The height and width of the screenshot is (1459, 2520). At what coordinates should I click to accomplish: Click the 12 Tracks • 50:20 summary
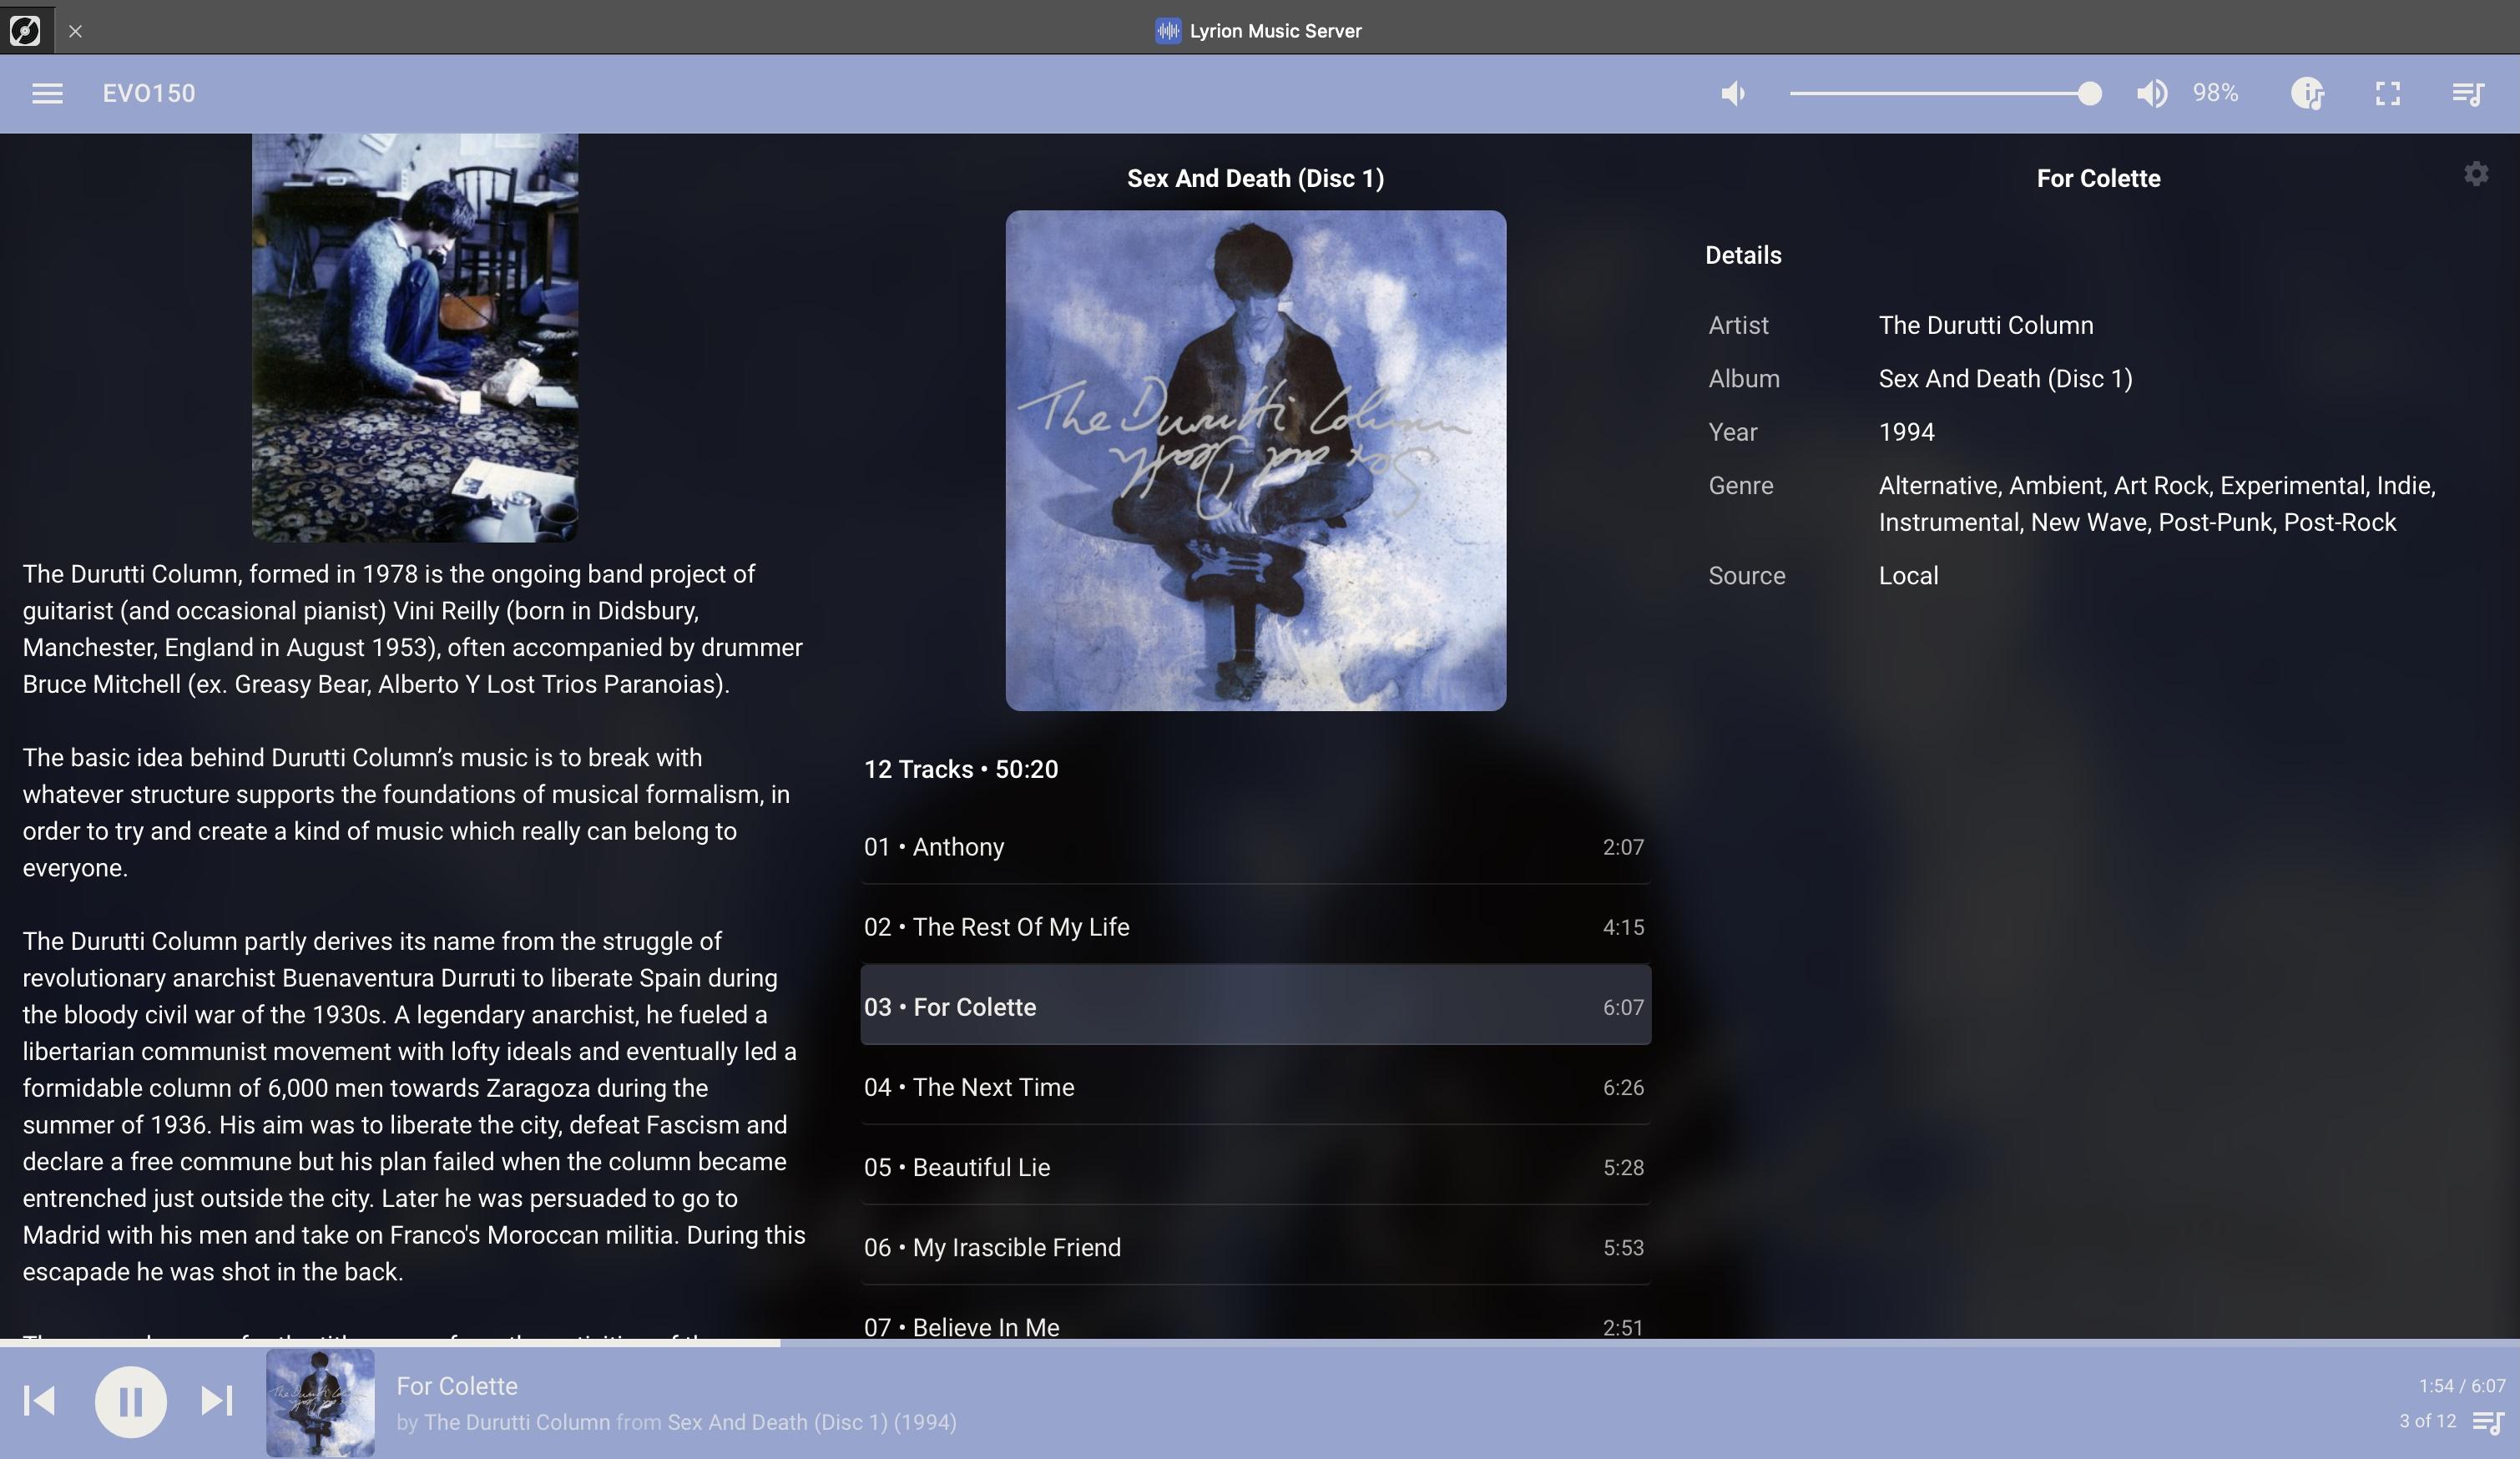click(960, 769)
